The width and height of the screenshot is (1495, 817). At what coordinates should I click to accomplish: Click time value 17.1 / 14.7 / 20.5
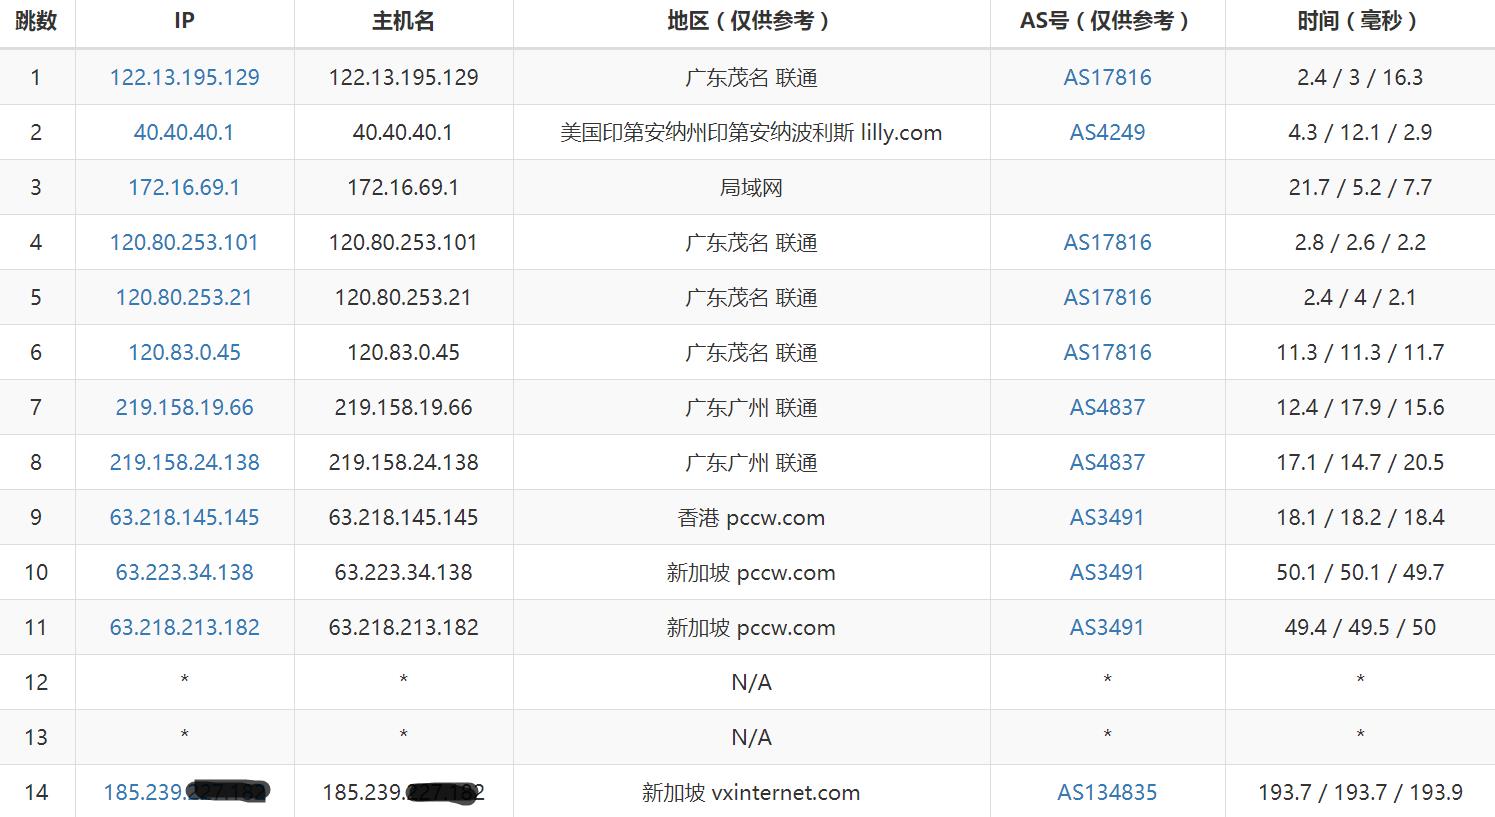coord(1360,463)
